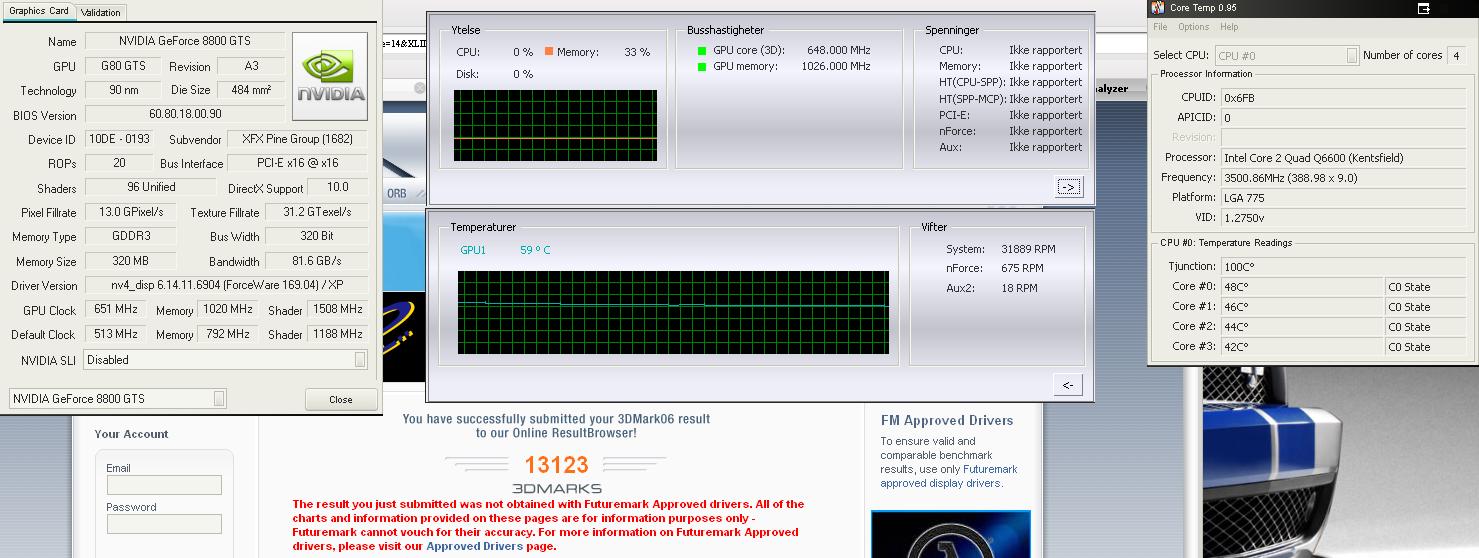
Task: Click the Subvendor XFX Pine Group field
Action: [297, 139]
